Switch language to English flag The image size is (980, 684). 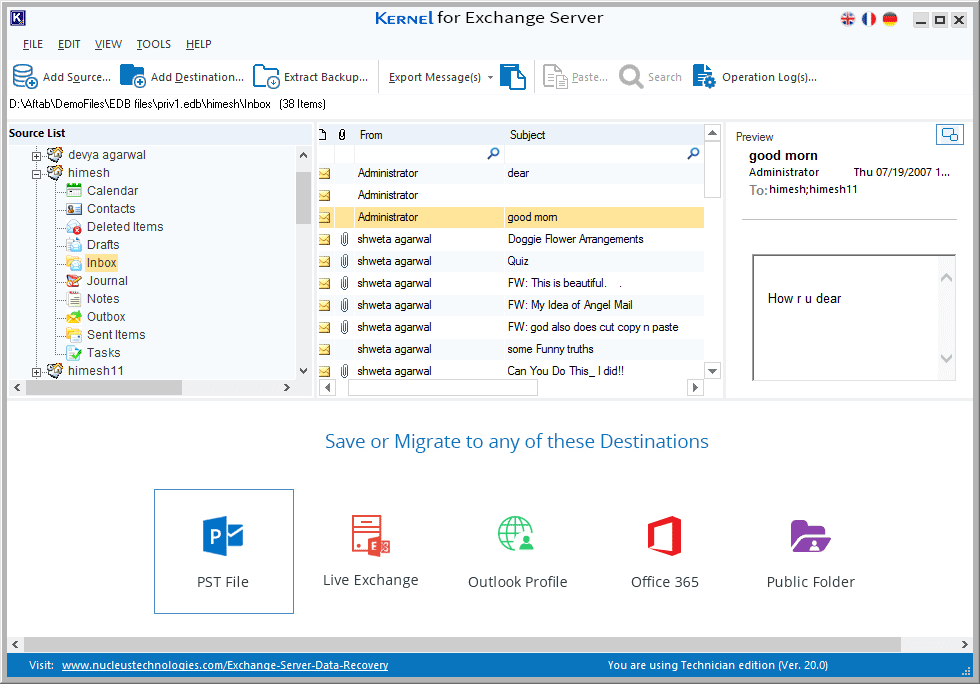coord(848,19)
